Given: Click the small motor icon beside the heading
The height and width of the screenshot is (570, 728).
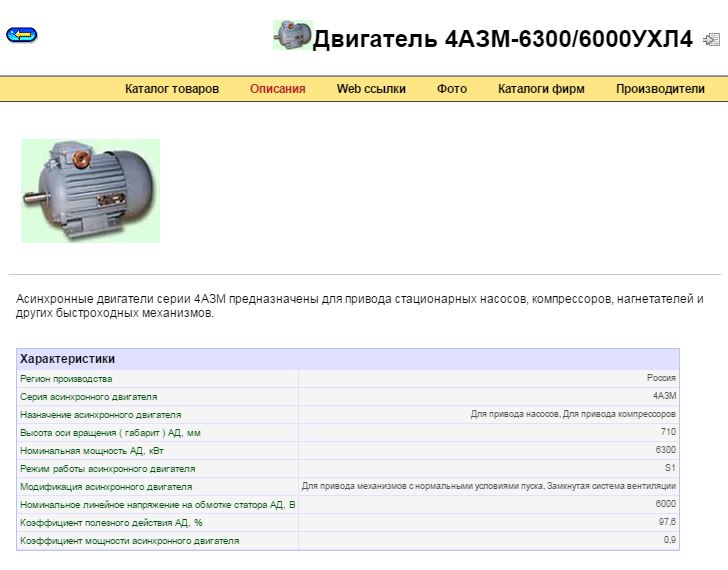Looking at the screenshot, I should click(x=292, y=35).
